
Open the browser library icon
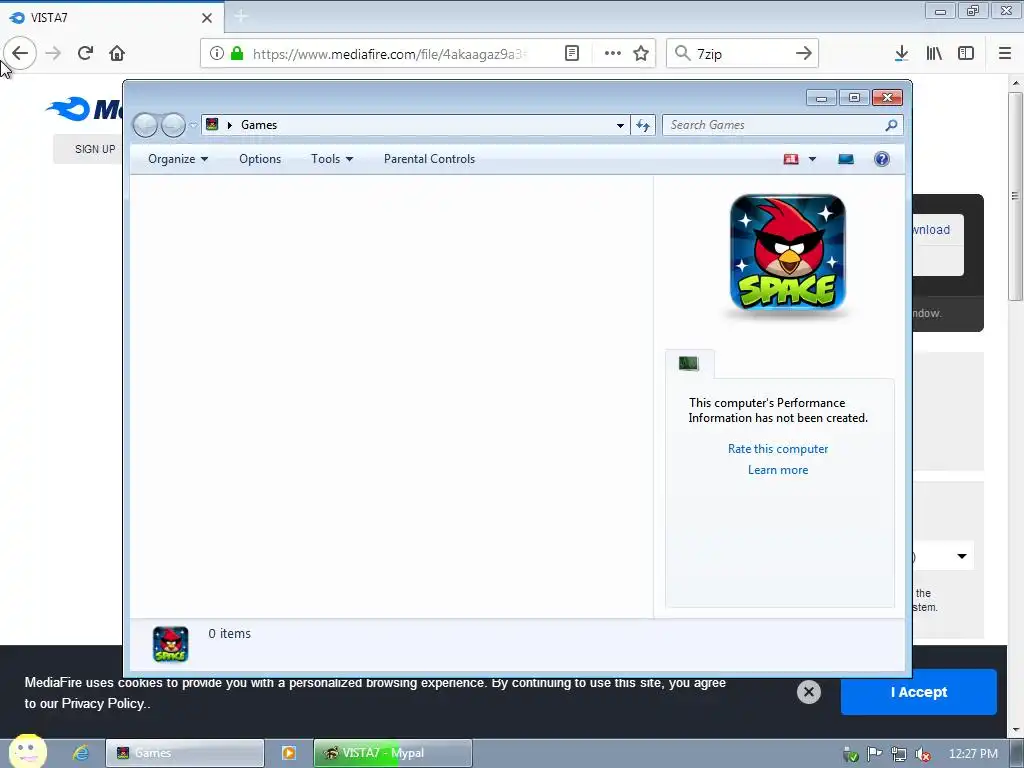(934, 53)
